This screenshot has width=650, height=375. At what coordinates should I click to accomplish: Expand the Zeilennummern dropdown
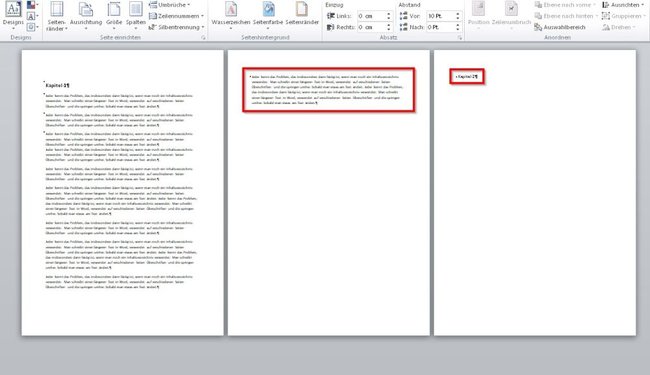[176, 16]
